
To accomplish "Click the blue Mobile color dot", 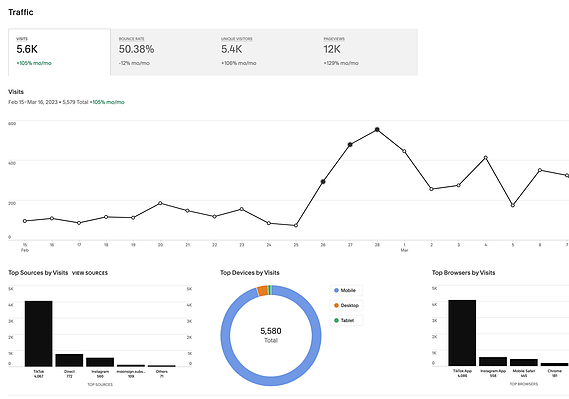I will [336, 290].
